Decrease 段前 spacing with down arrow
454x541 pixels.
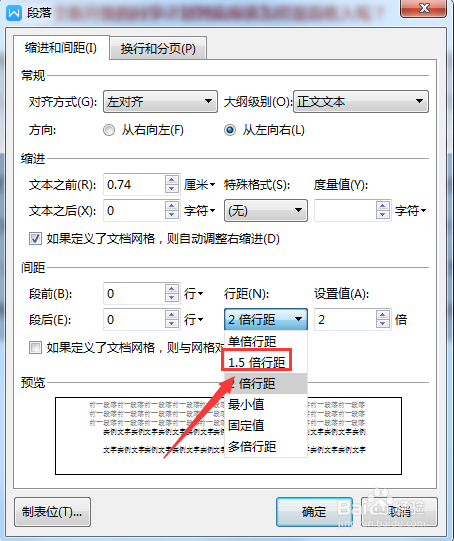(172, 298)
